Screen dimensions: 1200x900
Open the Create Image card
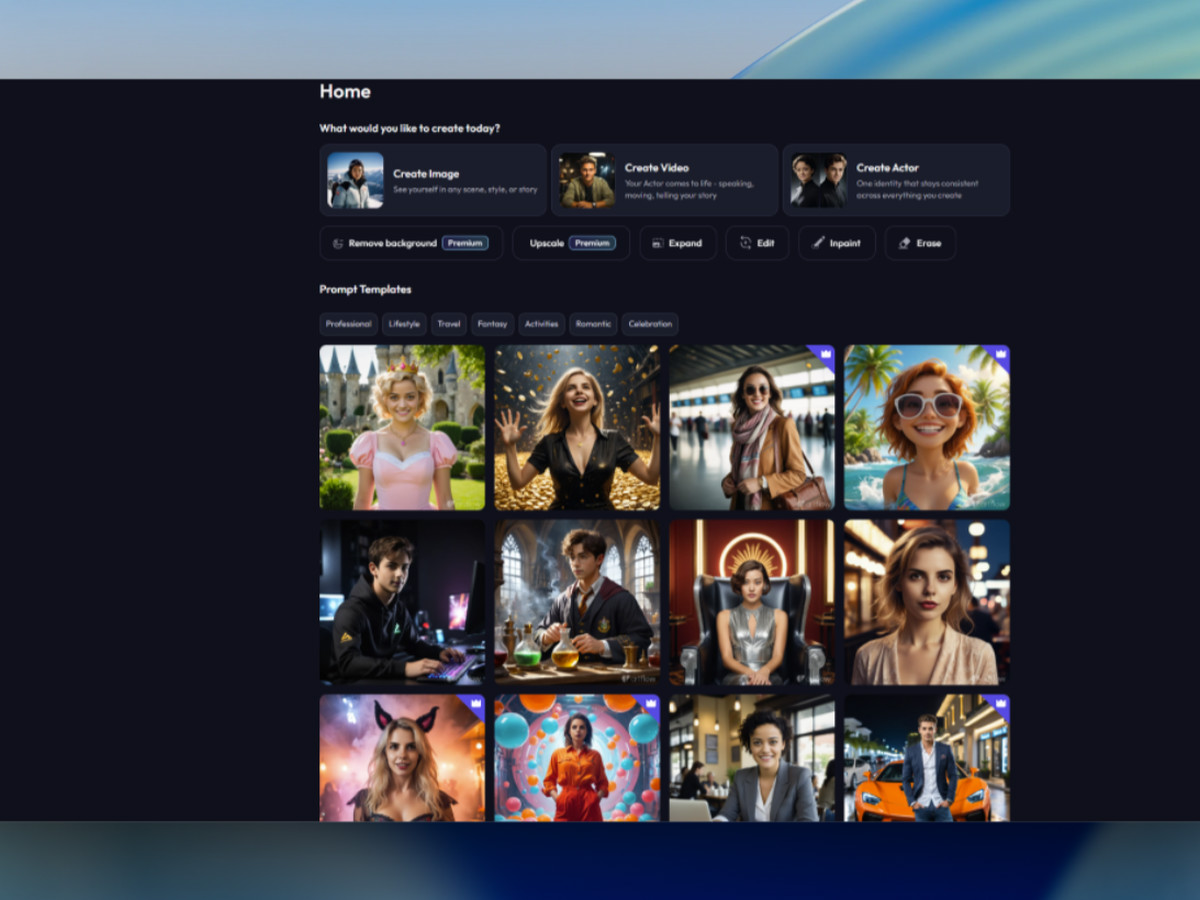point(433,180)
